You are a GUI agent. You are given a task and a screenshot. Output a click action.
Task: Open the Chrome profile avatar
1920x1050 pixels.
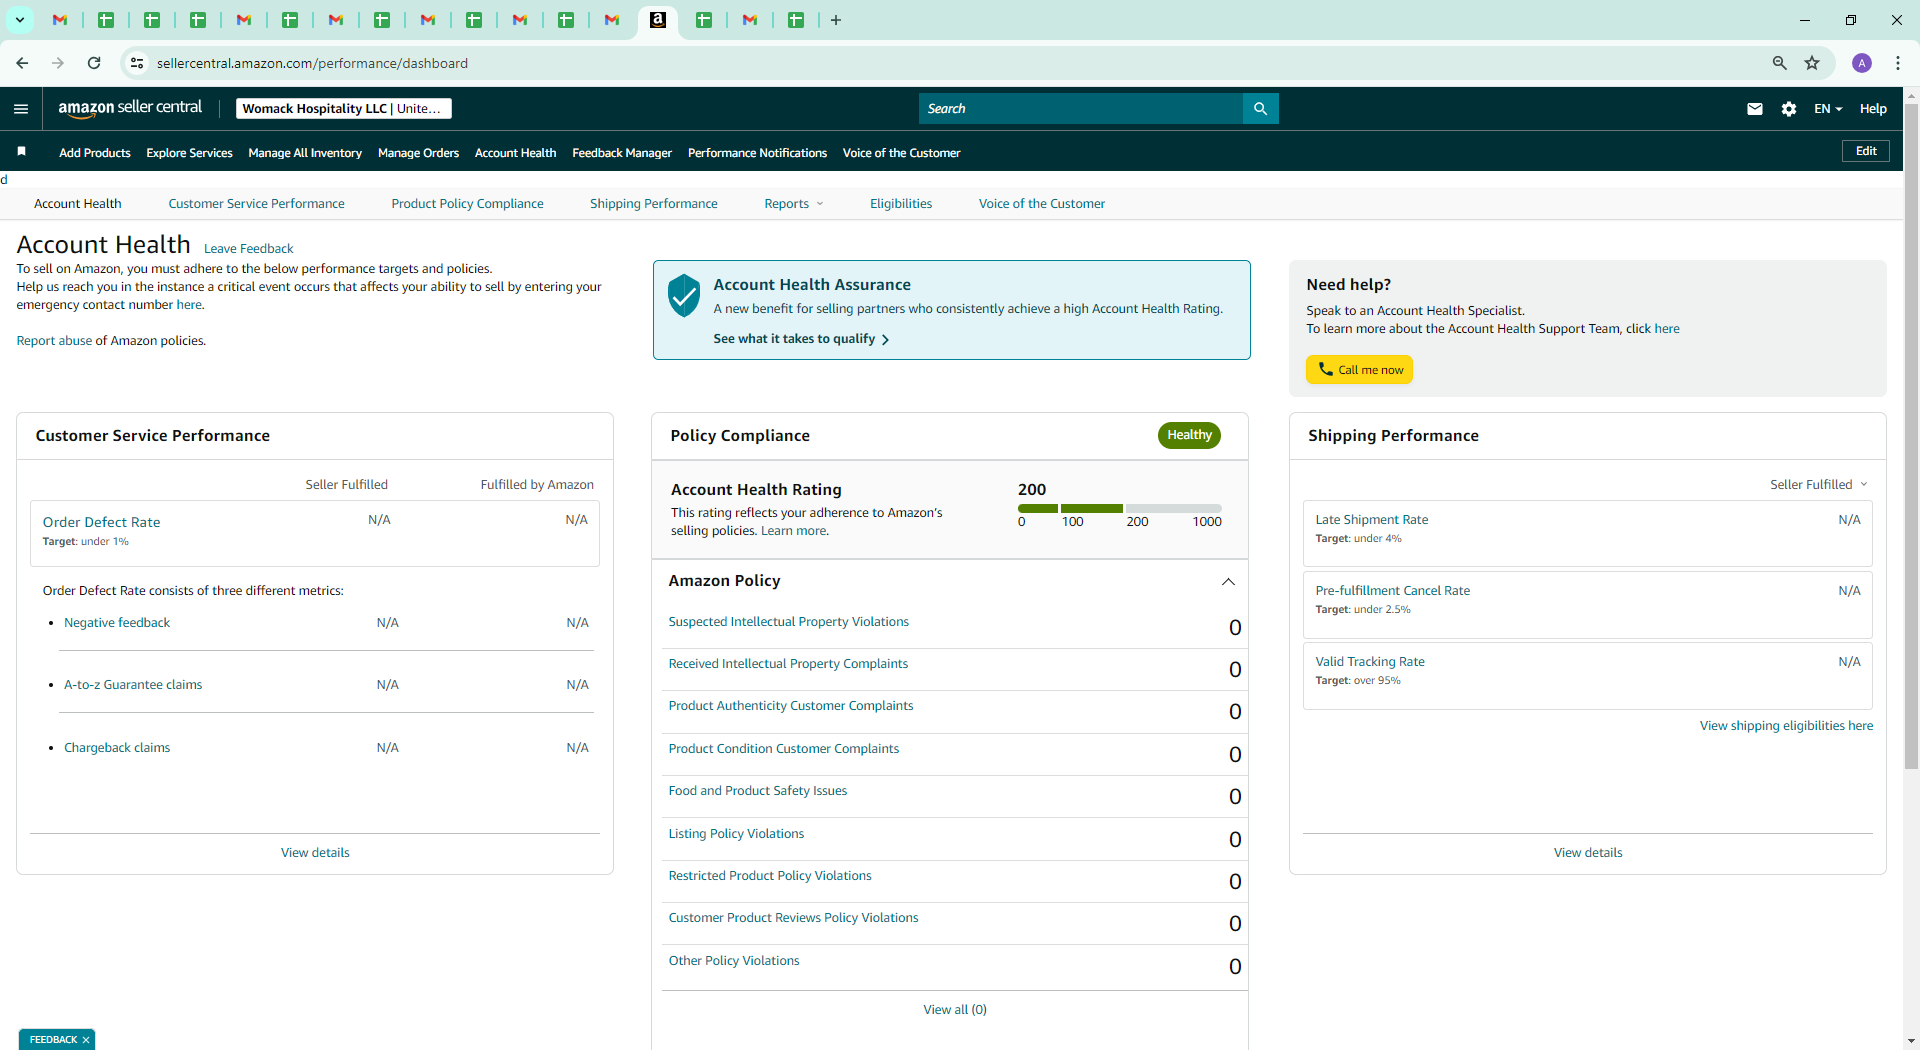click(1861, 63)
